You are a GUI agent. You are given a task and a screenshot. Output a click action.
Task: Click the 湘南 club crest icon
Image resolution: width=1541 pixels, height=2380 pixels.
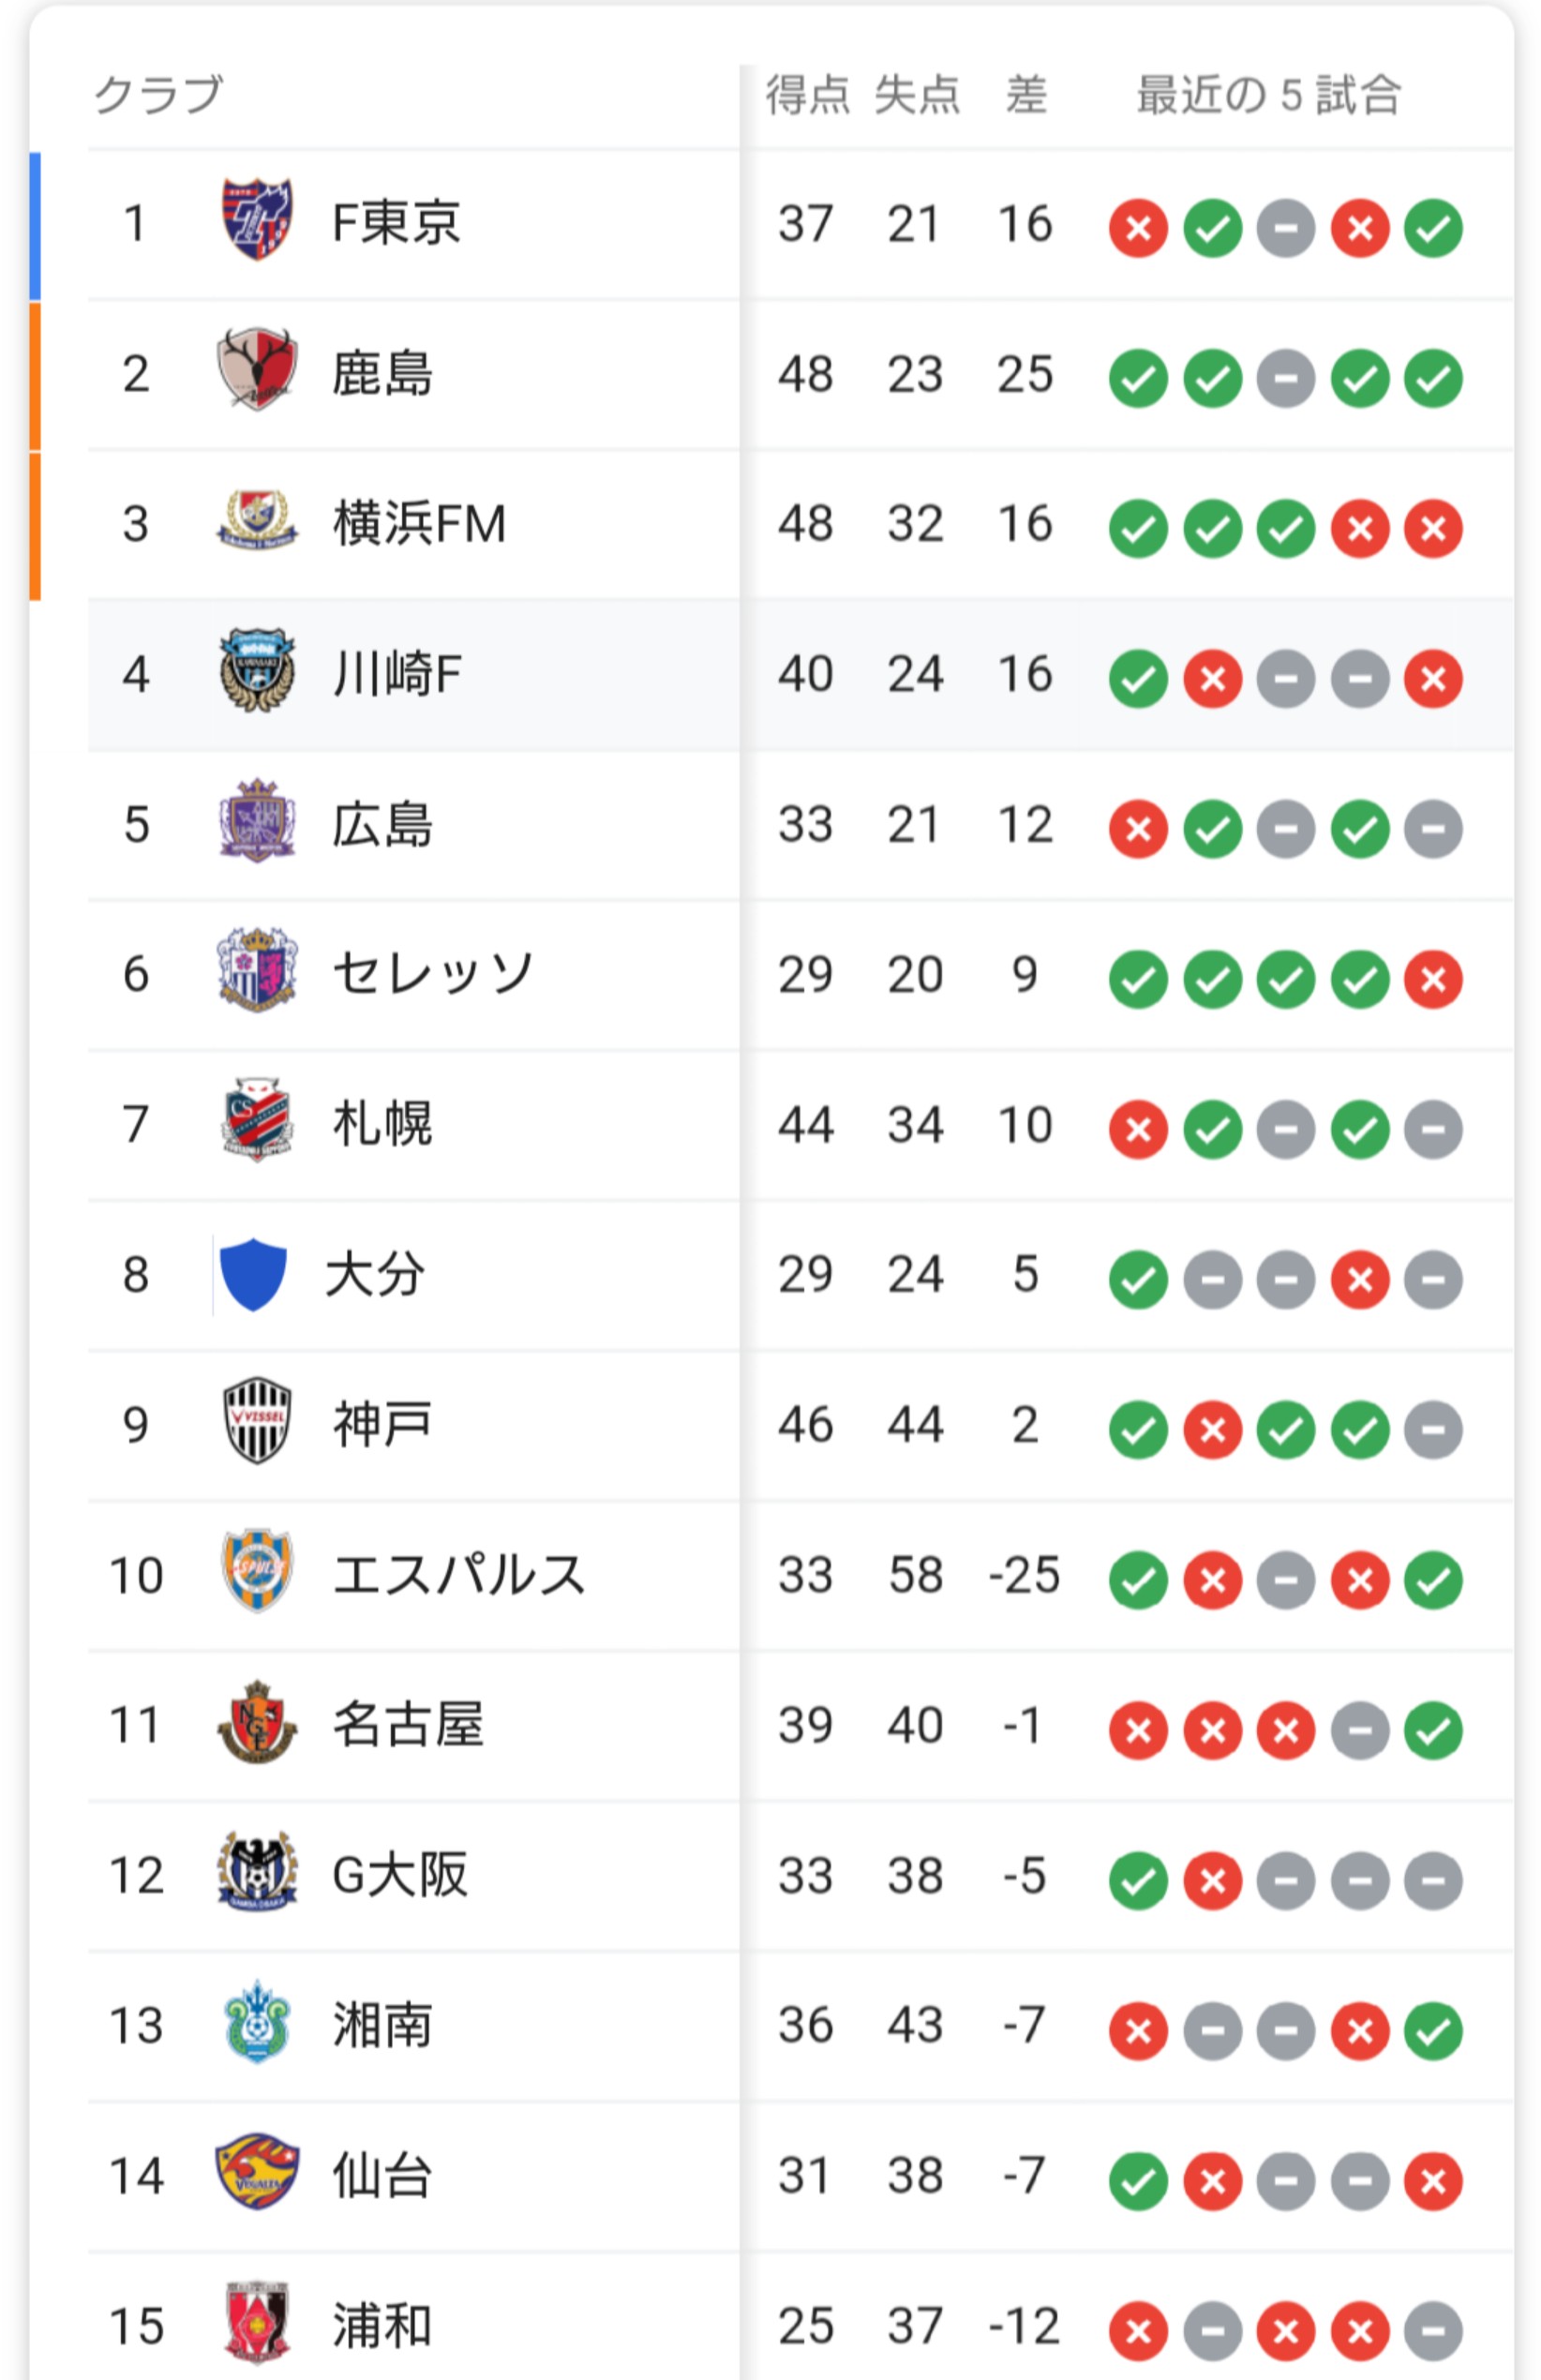(x=257, y=2024)
